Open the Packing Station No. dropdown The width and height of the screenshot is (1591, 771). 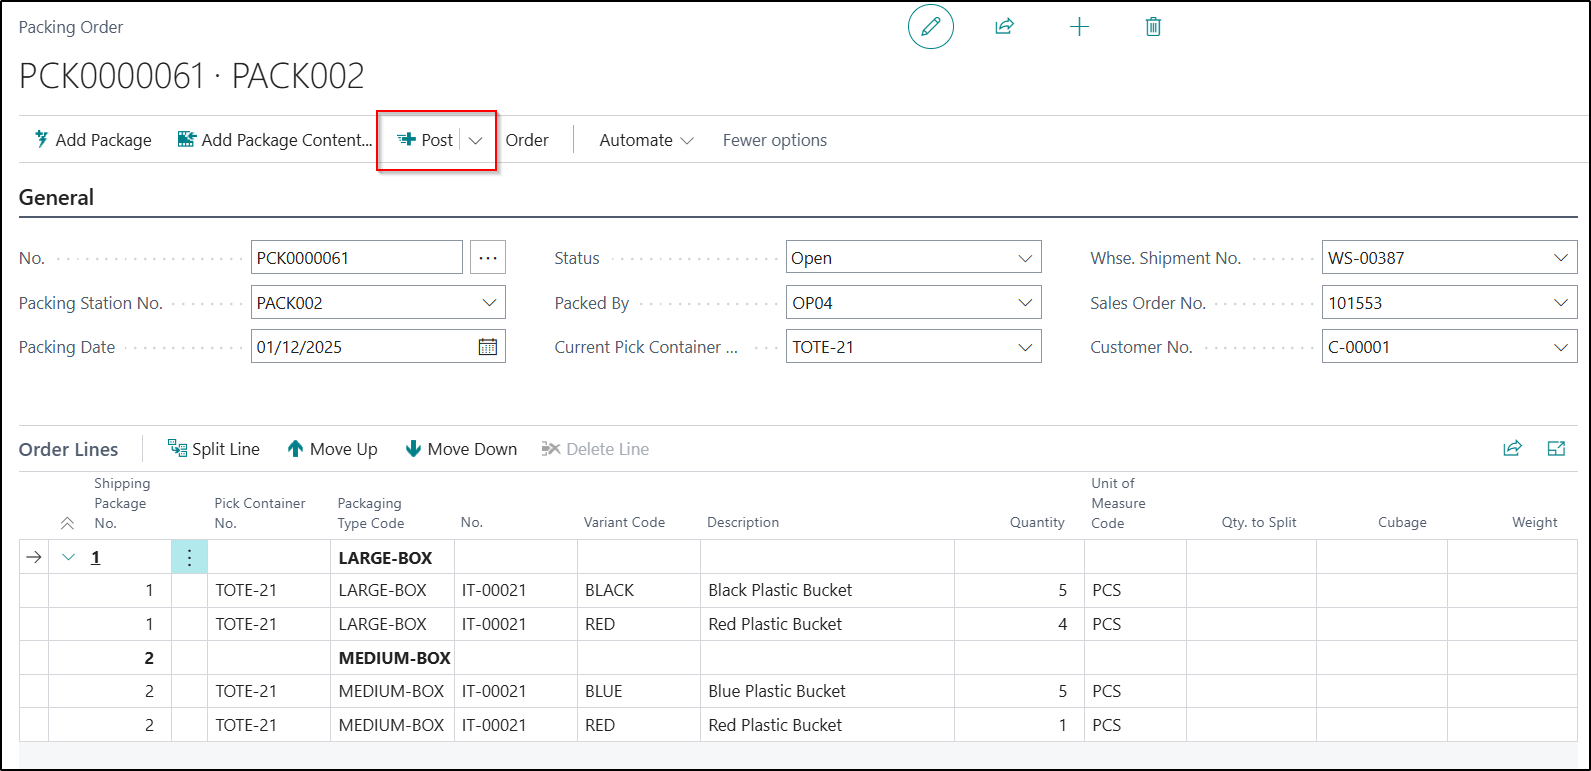(489, 303)
